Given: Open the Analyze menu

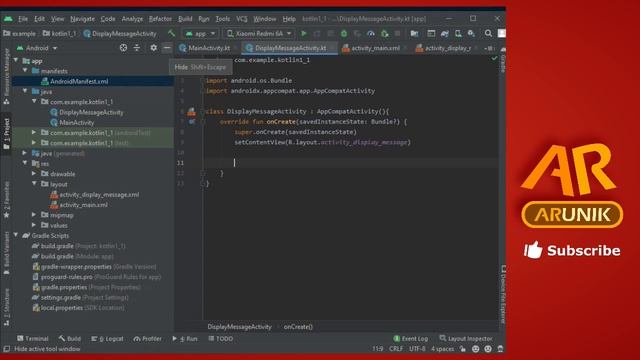Looking at the screenshot, I should 132,19.
